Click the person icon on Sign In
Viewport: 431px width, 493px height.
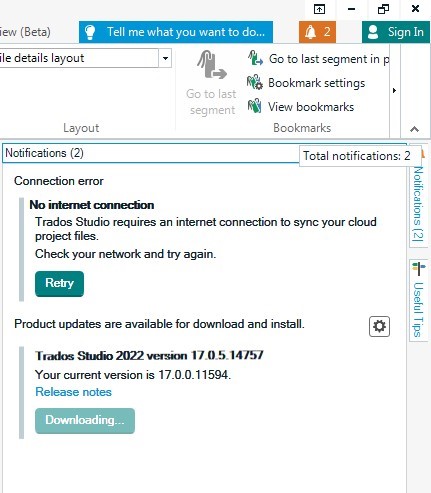pos(373,32)
